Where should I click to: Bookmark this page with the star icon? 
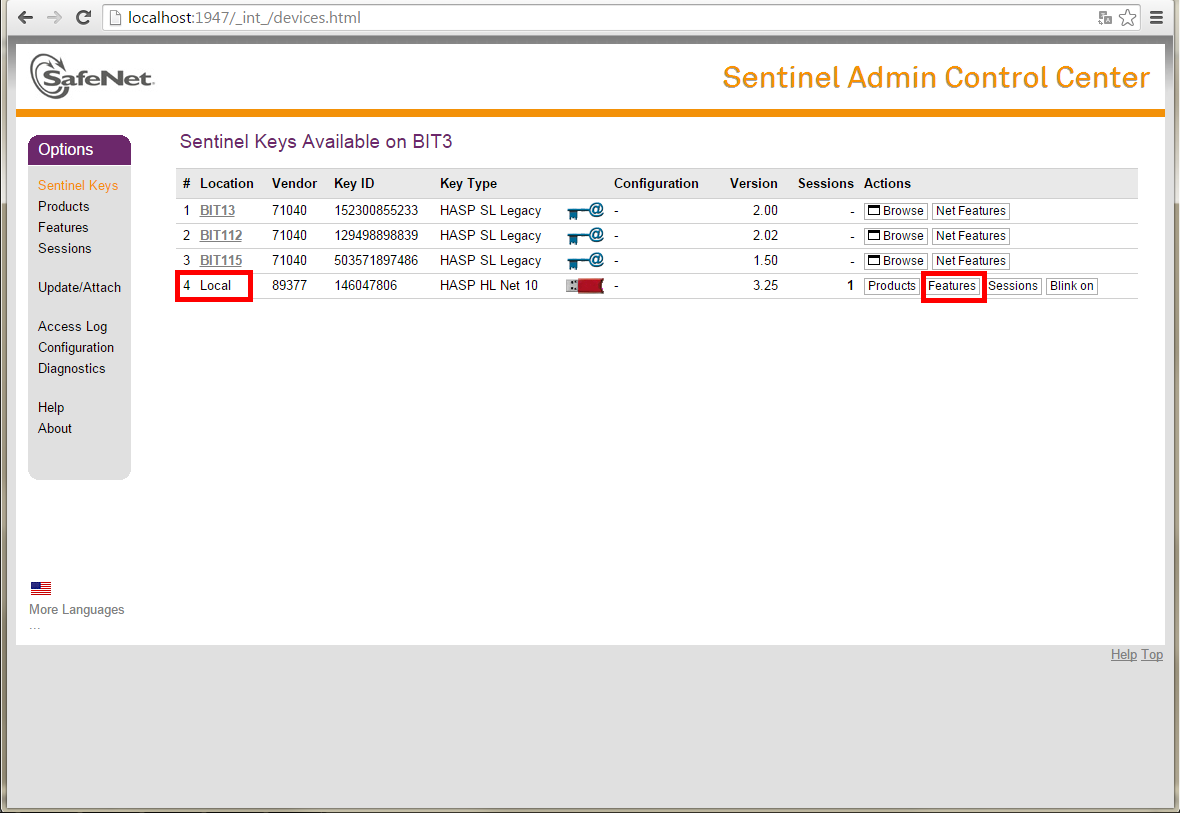pyautogui.click(x=1127, y=17)
